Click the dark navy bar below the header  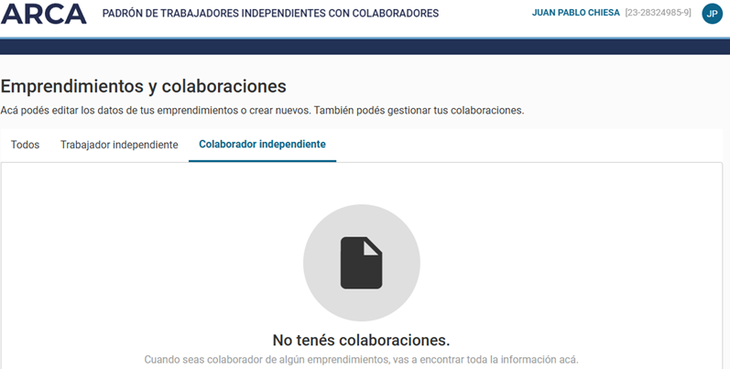[365, 47]
